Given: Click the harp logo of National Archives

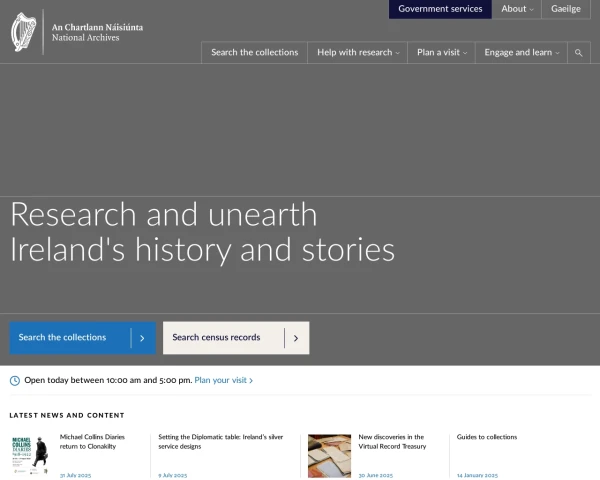Looking at the screenshot, I should pos(23,32).
